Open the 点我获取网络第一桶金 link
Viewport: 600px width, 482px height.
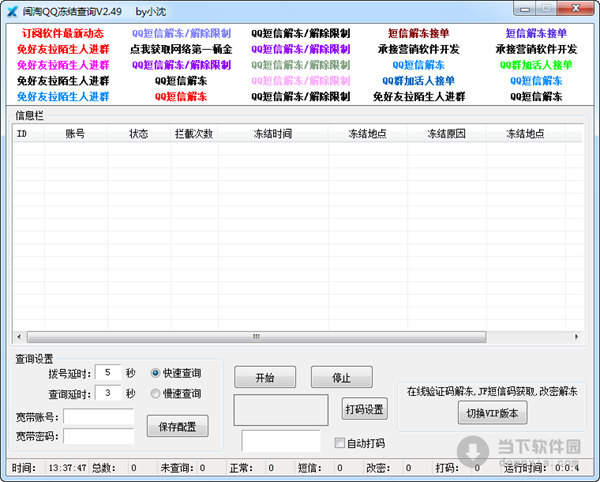click(181, 49)
